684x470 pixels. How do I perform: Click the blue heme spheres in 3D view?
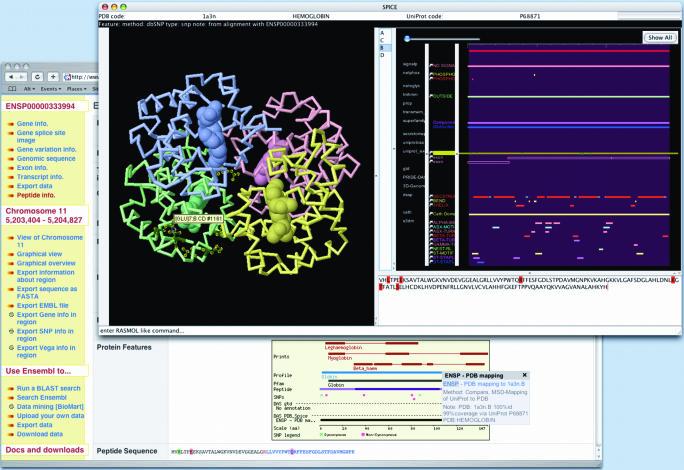point(212,133)
